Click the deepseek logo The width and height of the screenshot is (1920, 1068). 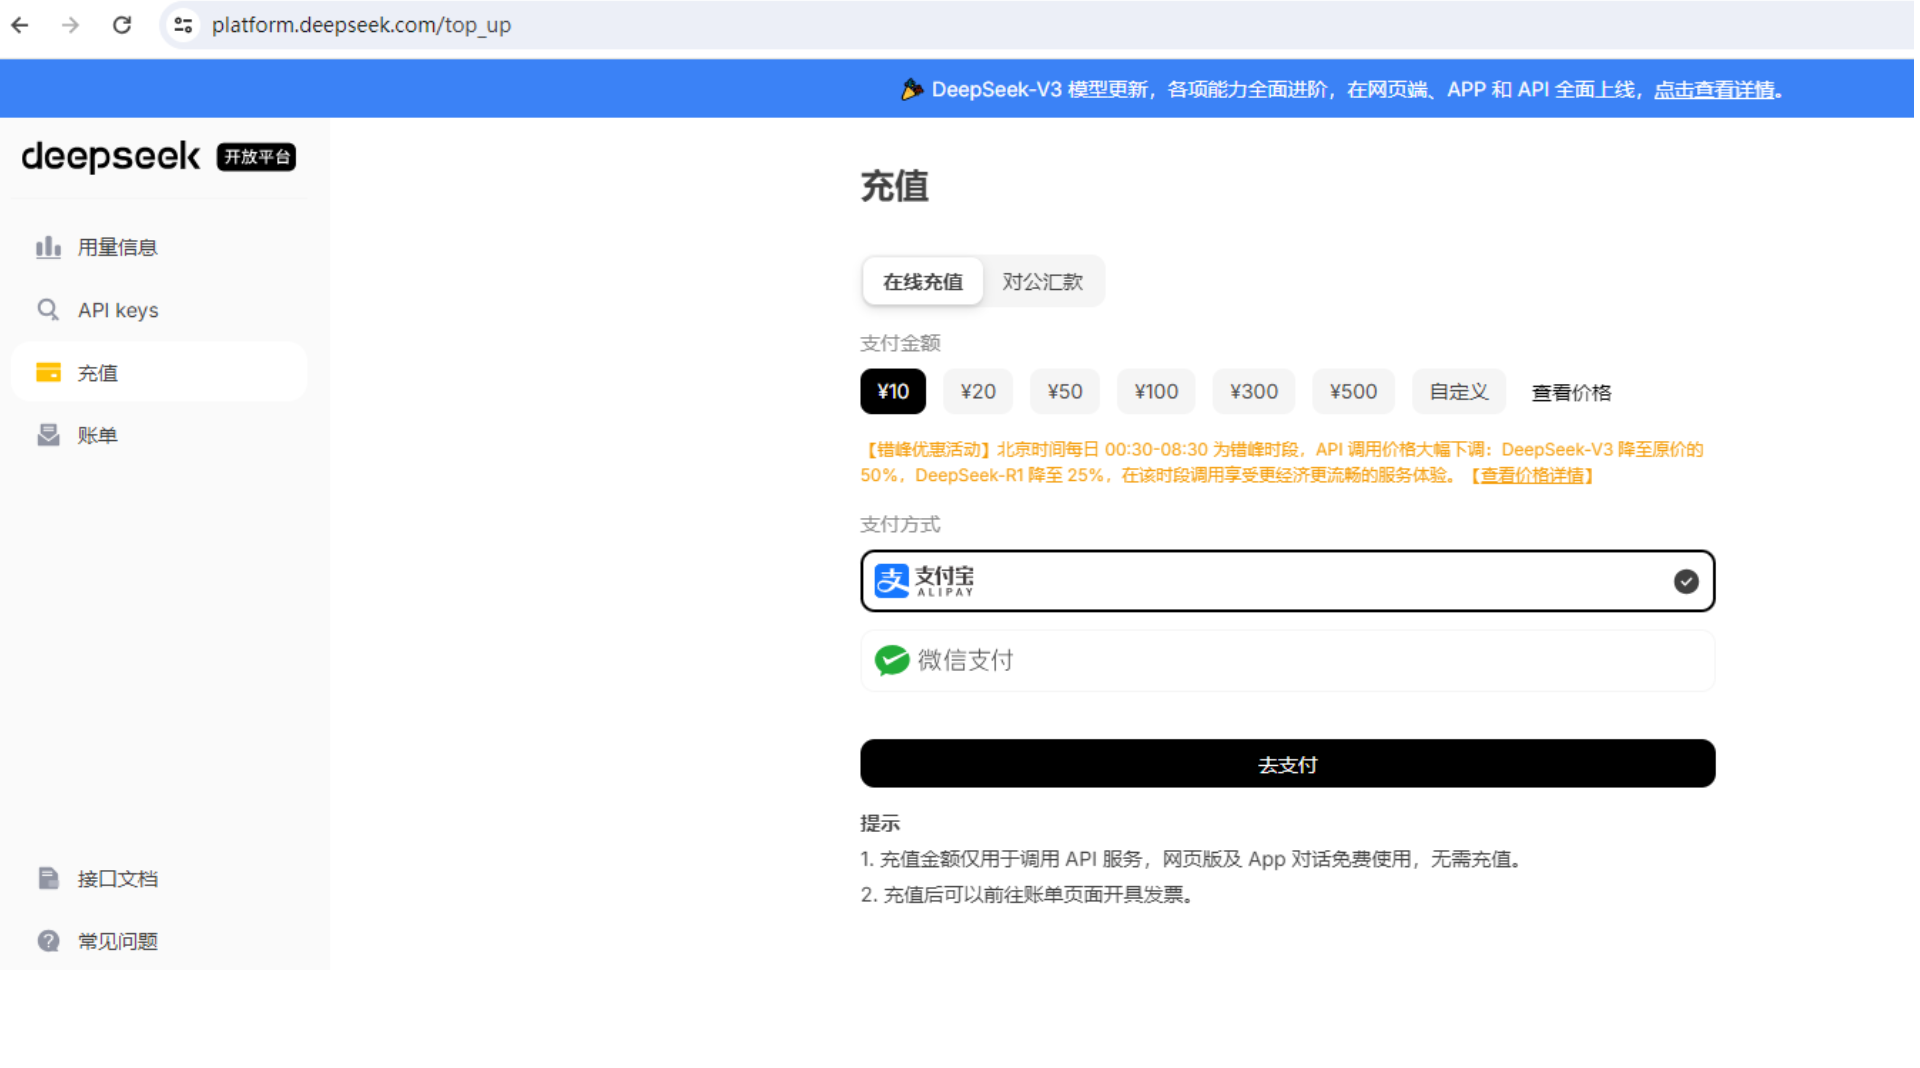[111, 156]
